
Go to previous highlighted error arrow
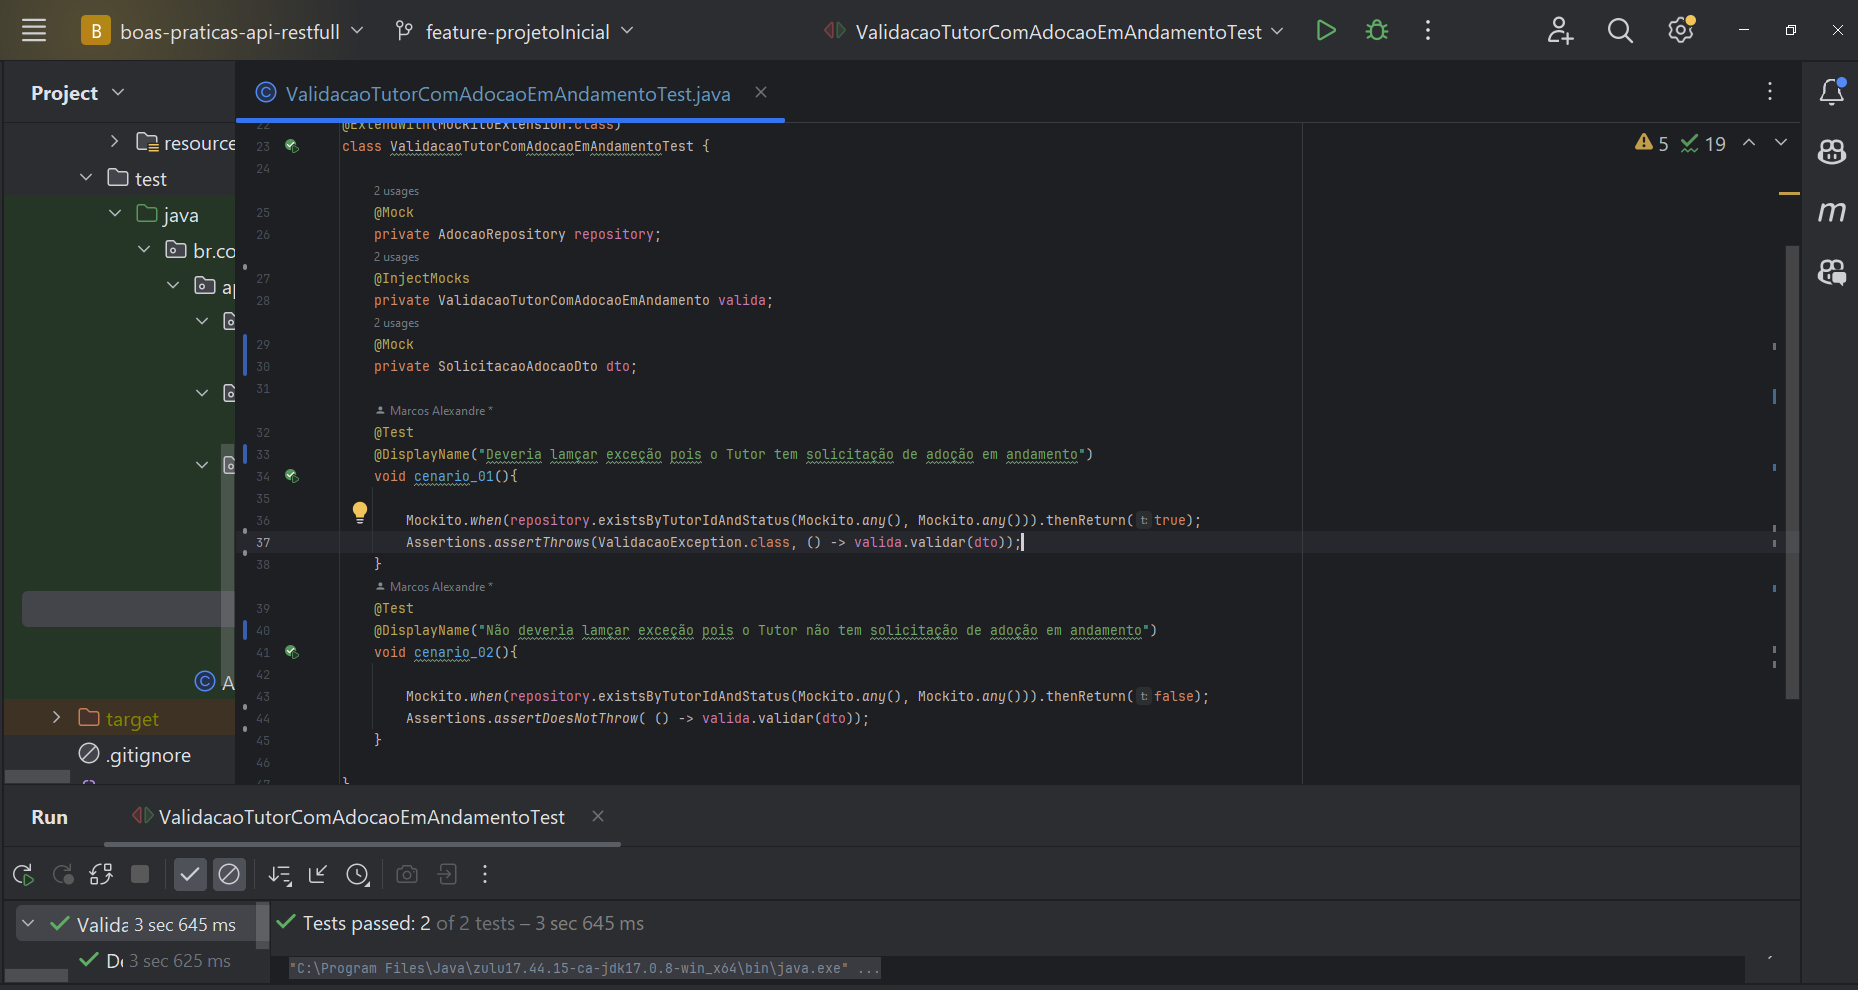pyautogui.click(x=1749, y=143)
